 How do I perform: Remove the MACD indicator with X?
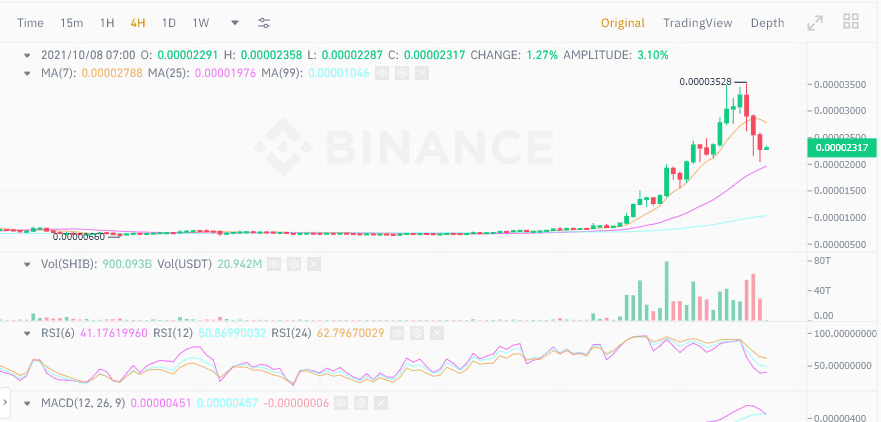(380, 403)
